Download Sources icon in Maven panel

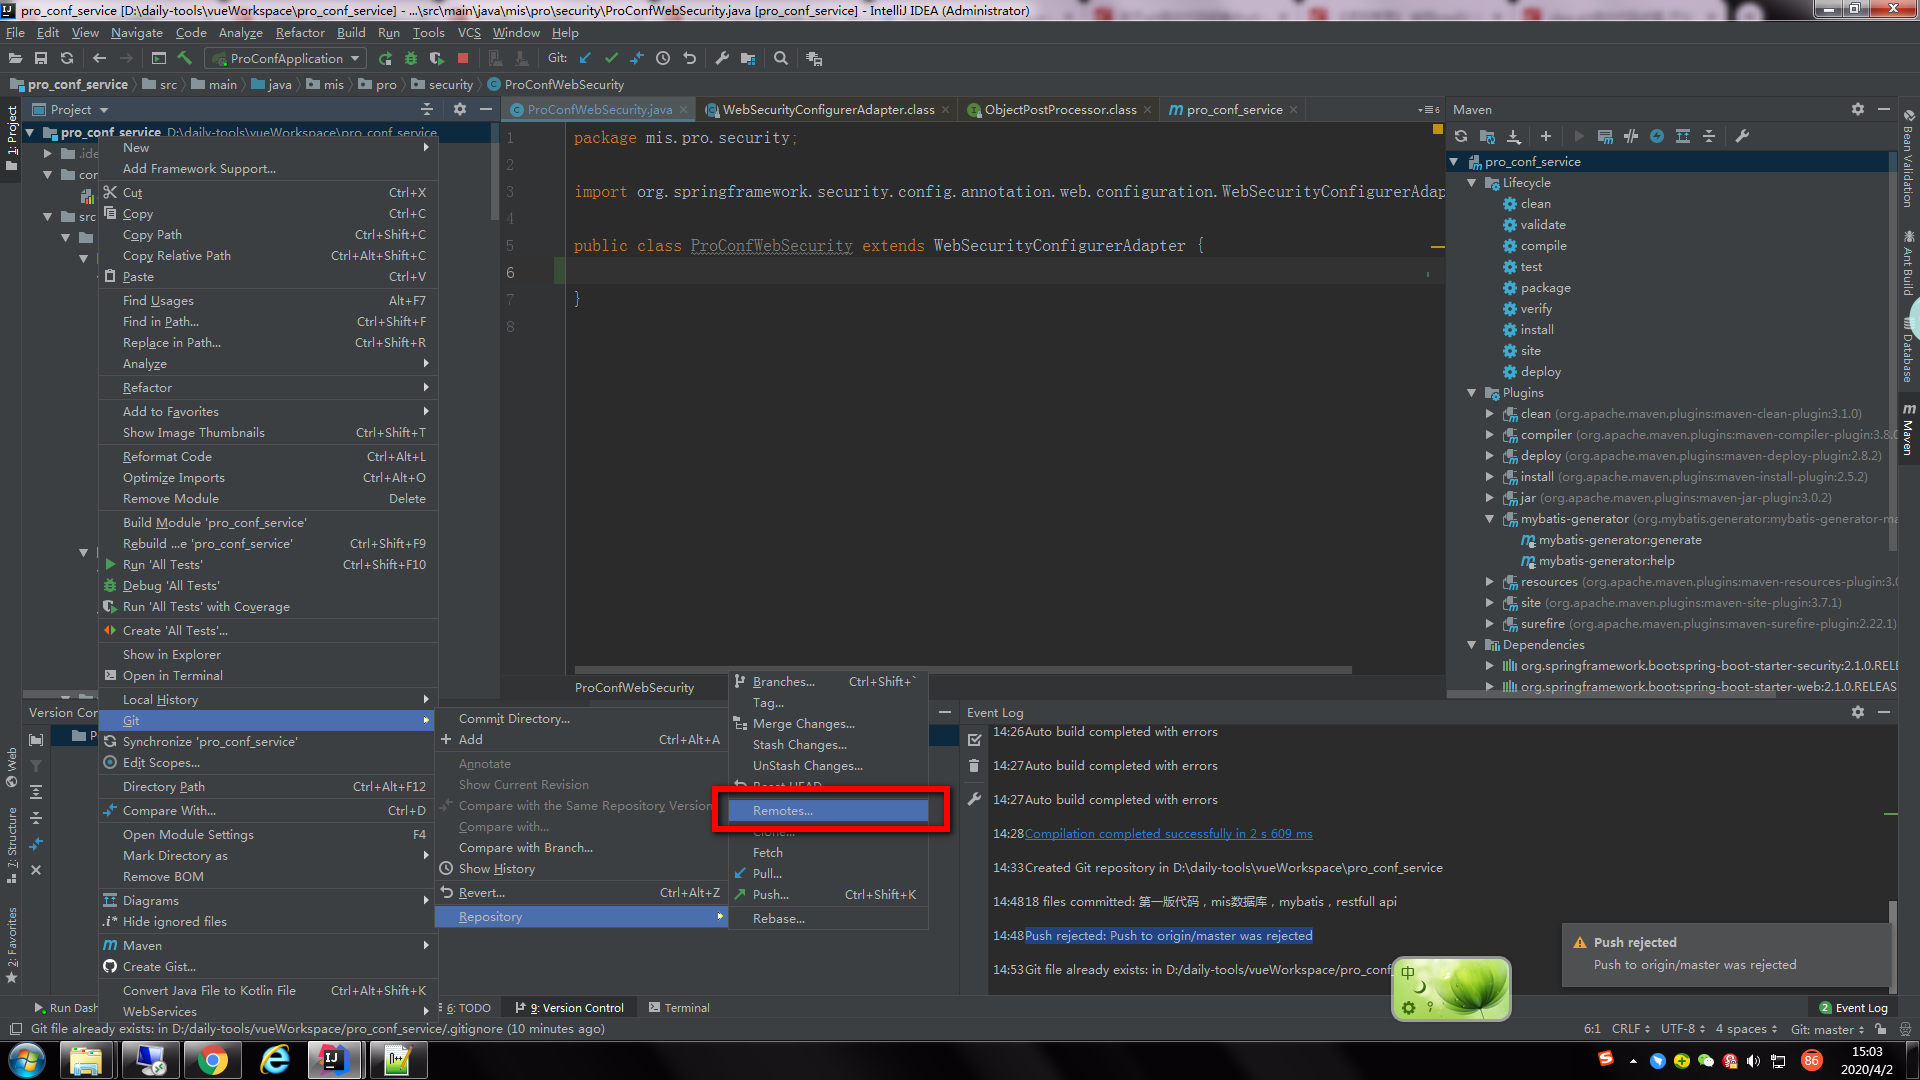click(x=1513, y=137)
